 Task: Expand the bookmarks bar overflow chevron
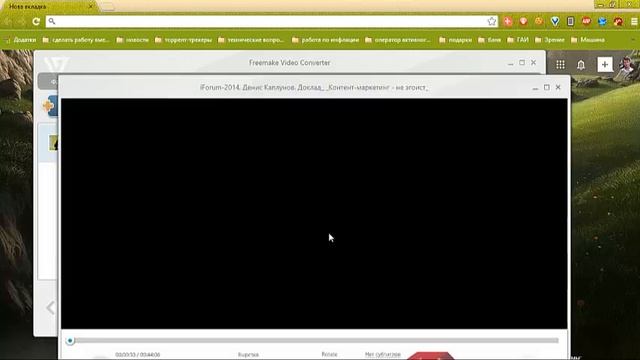click(633, 40)
